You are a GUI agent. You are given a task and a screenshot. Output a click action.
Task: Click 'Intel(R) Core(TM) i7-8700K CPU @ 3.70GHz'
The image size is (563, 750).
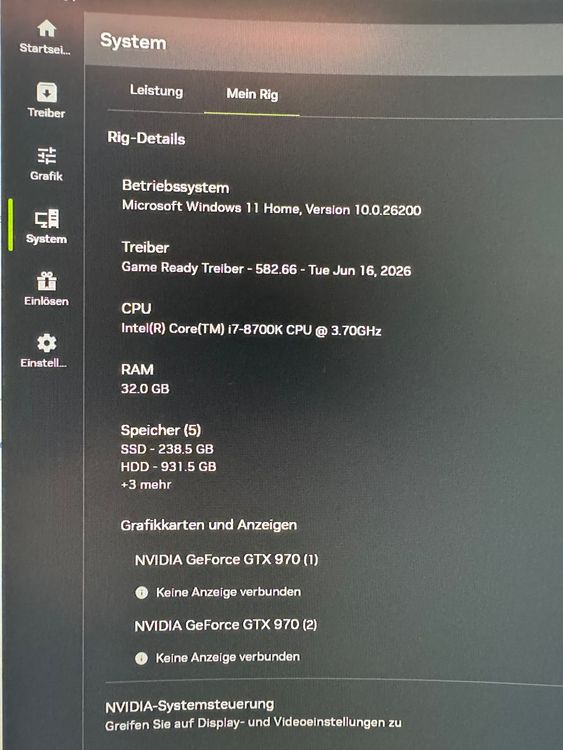(x=251, y=329)
